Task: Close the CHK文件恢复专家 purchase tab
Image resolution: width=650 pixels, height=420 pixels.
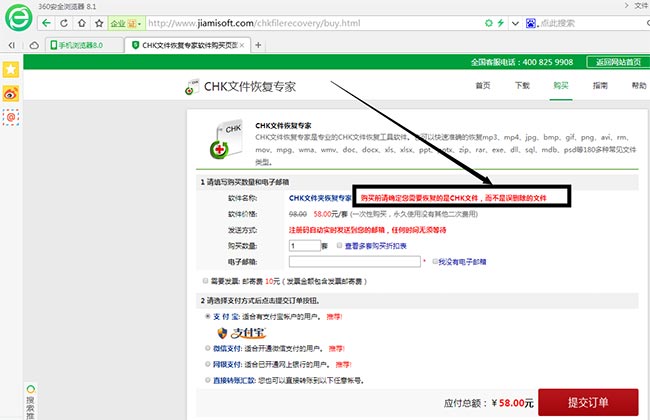Action: (242, 45)
